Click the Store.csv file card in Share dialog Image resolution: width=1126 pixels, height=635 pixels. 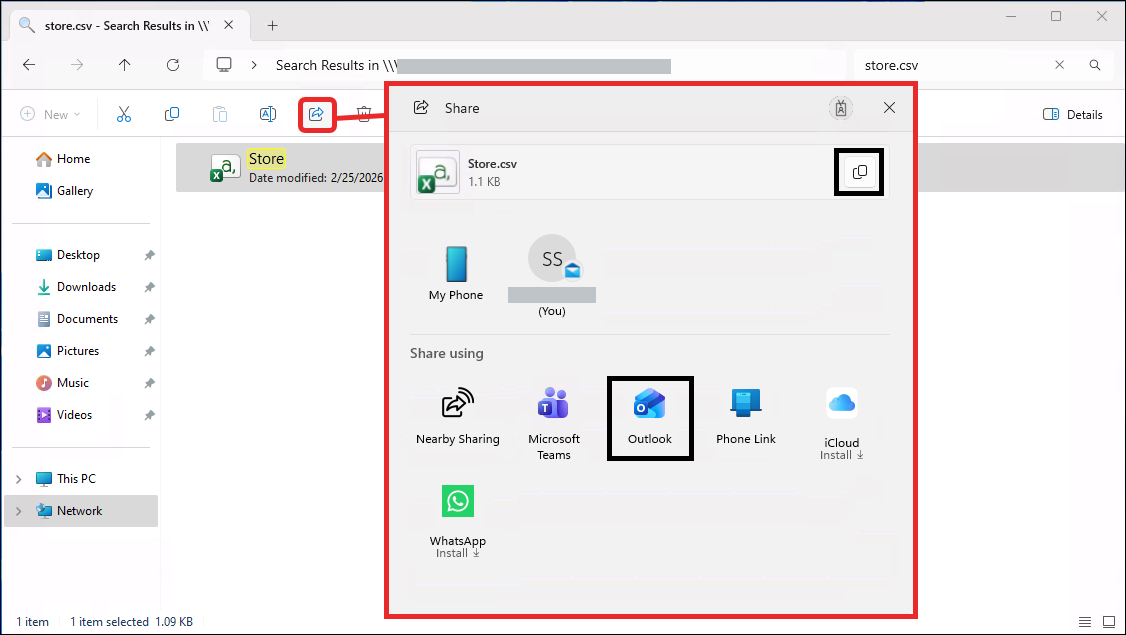click(650, 172)
